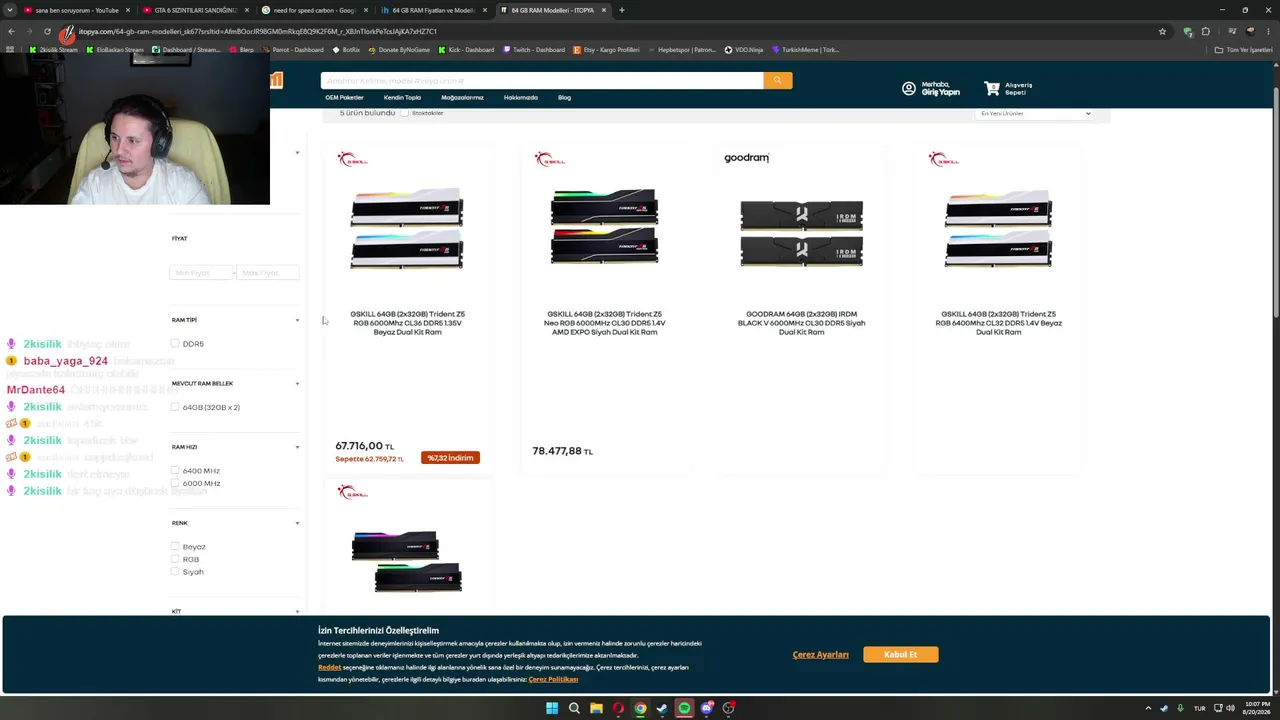Collapse the KİT filter section

[x=297, y=611]
